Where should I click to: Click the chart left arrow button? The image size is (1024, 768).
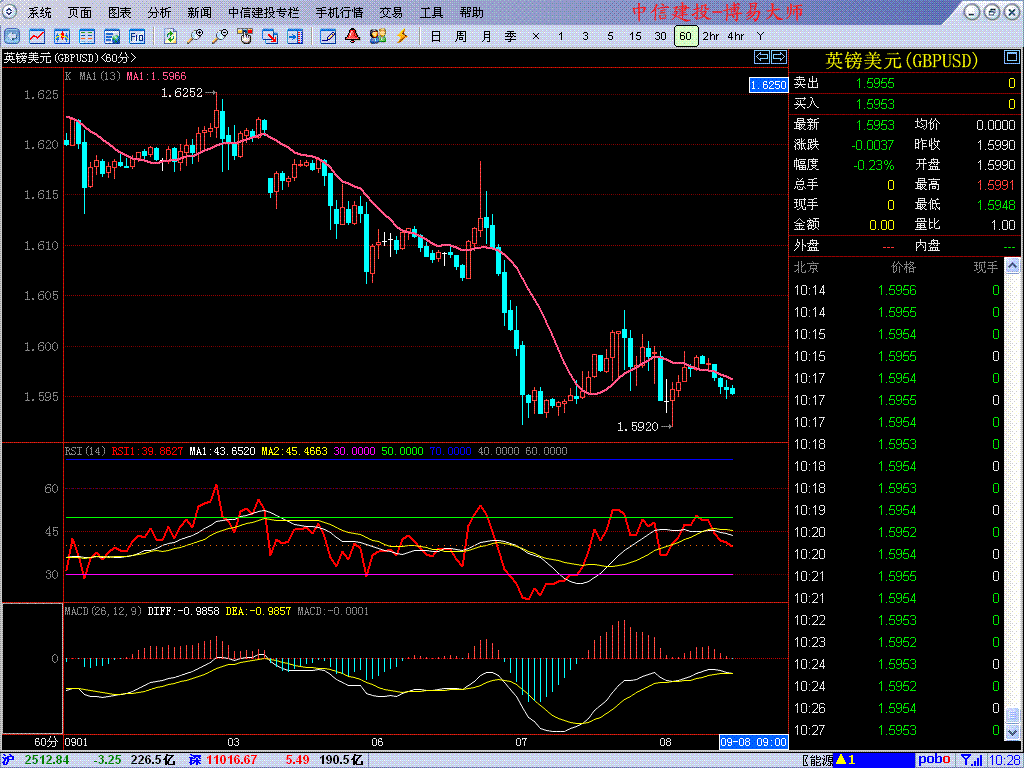coord(762,56)
